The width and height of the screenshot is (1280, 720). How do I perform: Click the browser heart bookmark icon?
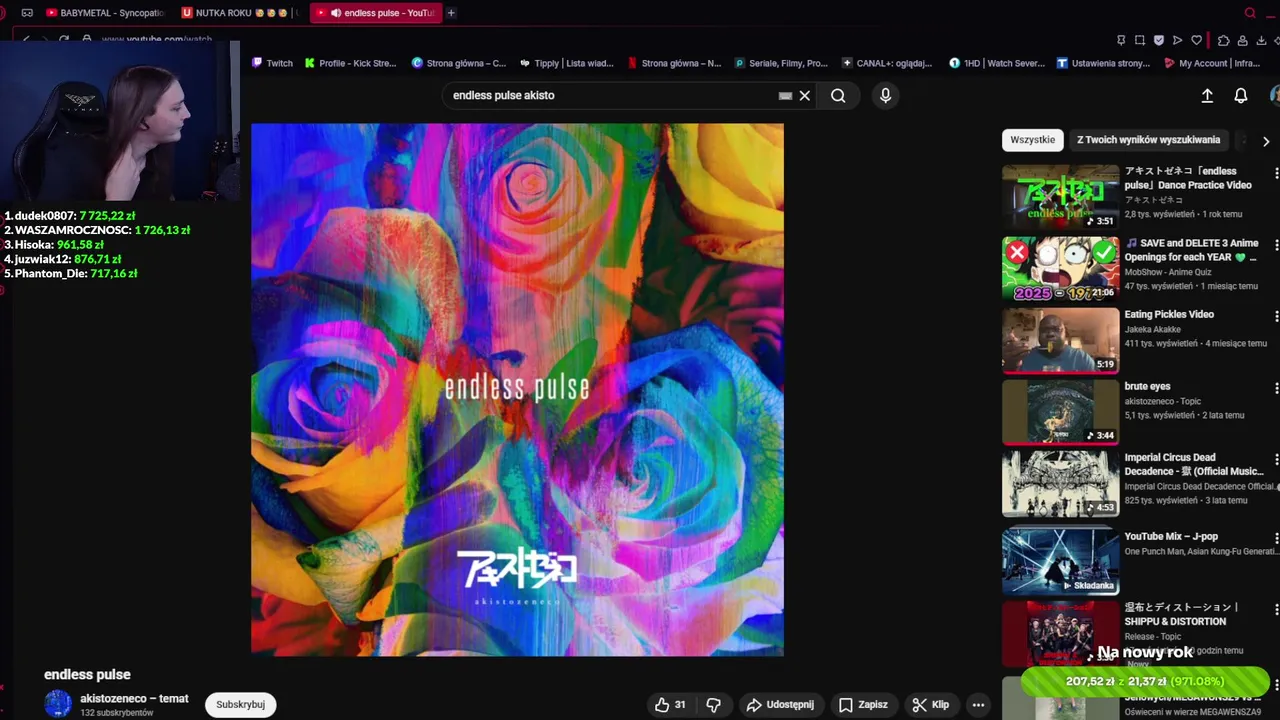1196,40
